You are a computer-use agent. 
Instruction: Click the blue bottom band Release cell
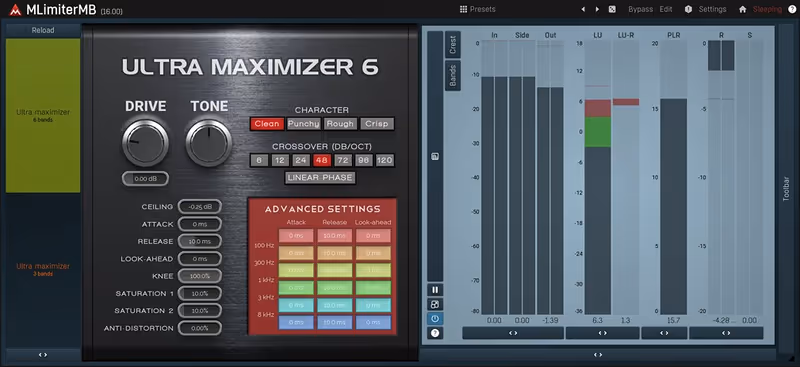pyautogui.click(x=335, y=323)
